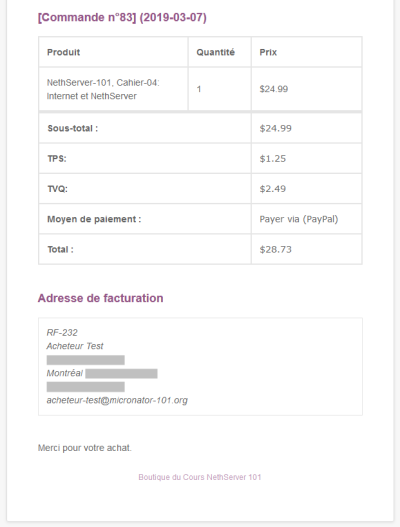
Task: Select the Merci pour votre achat message
Action: (85, 448)
